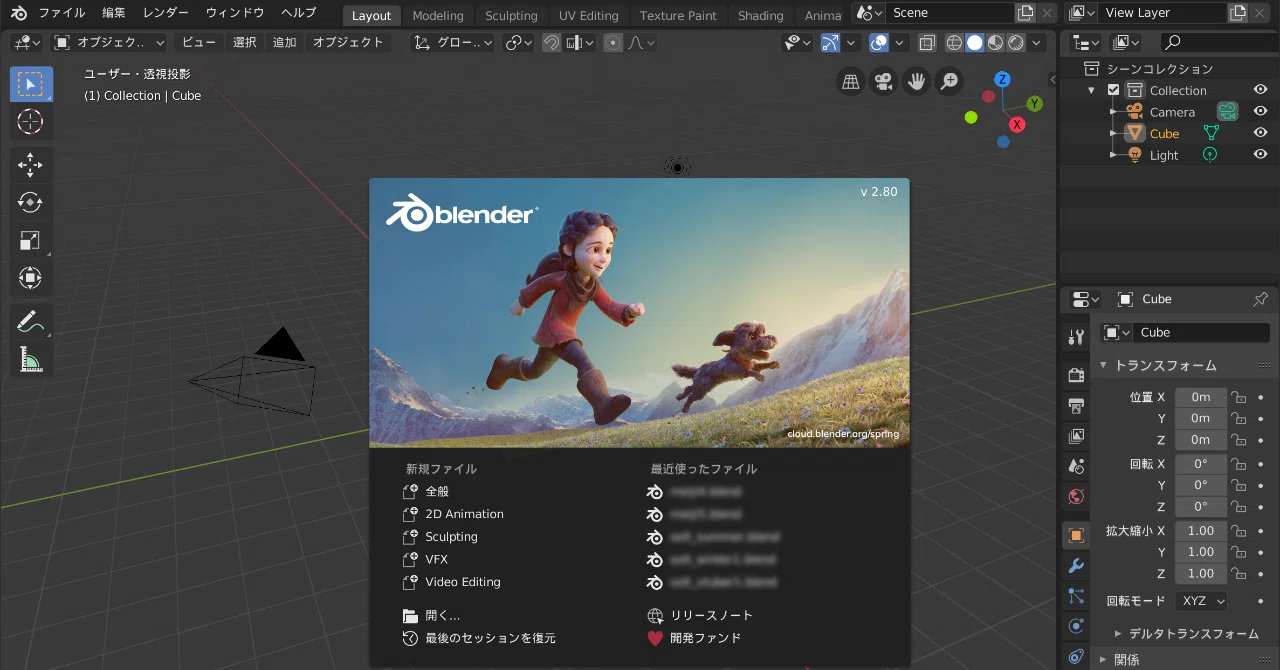Click Camera data icon in outliner

click(x=1227, y=111)
